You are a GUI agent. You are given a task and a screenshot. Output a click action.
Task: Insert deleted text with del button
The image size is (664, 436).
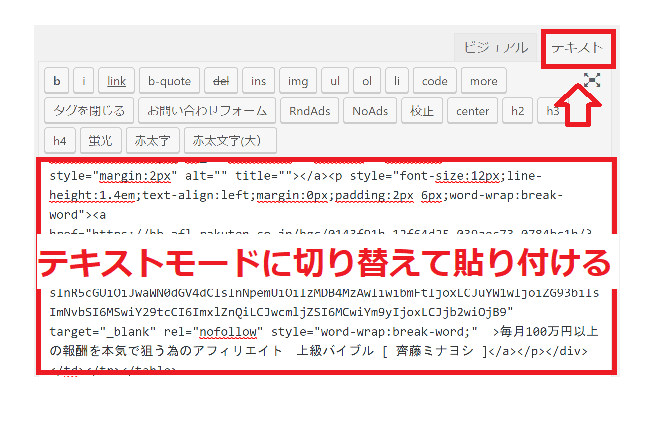point(221,80)
